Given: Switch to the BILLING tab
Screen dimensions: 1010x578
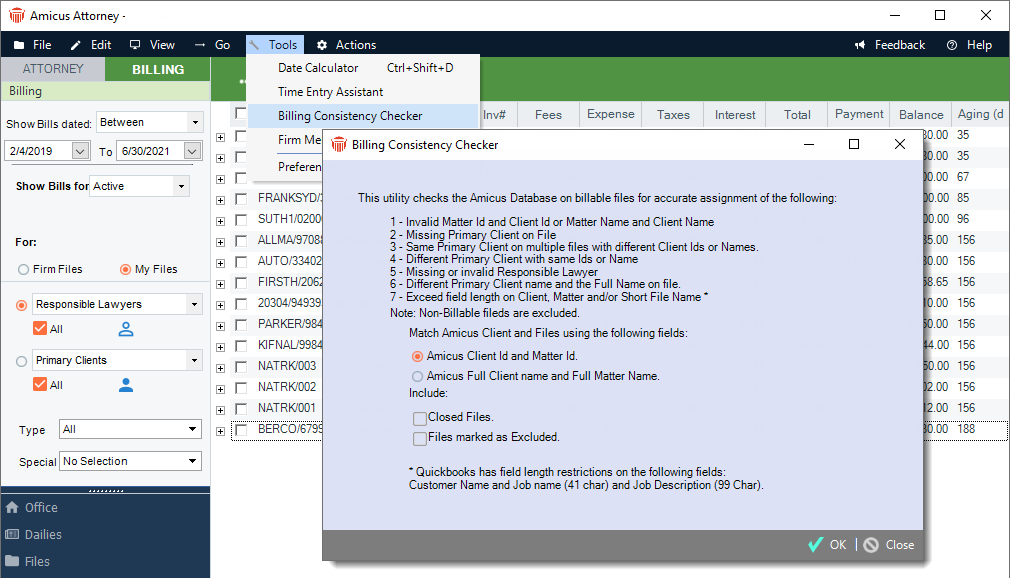Looking at the screenshot, I should coord(158,69).
